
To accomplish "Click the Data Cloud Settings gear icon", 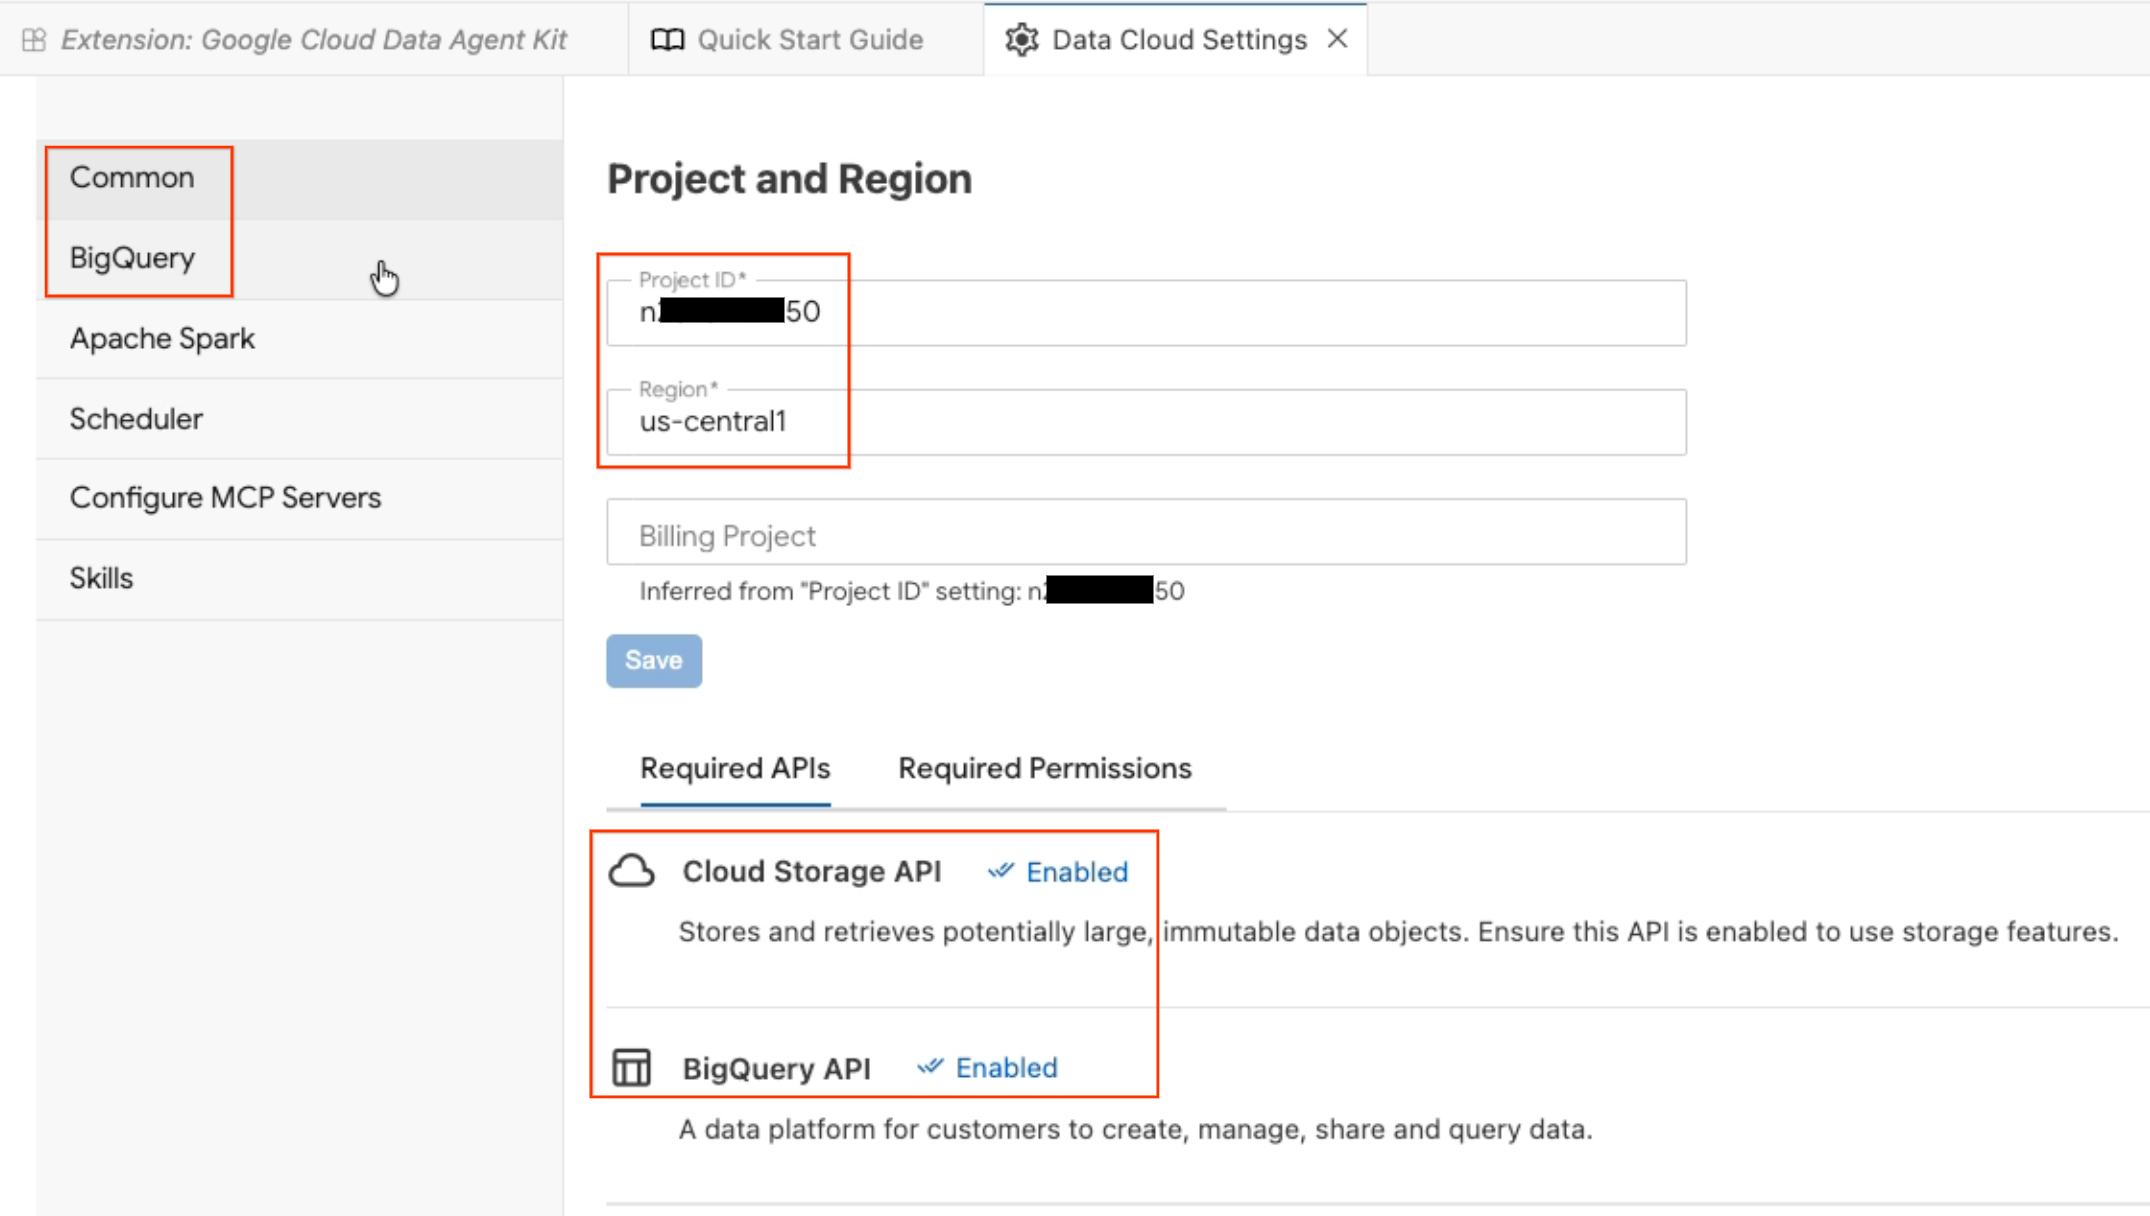I will (1021, 40).
